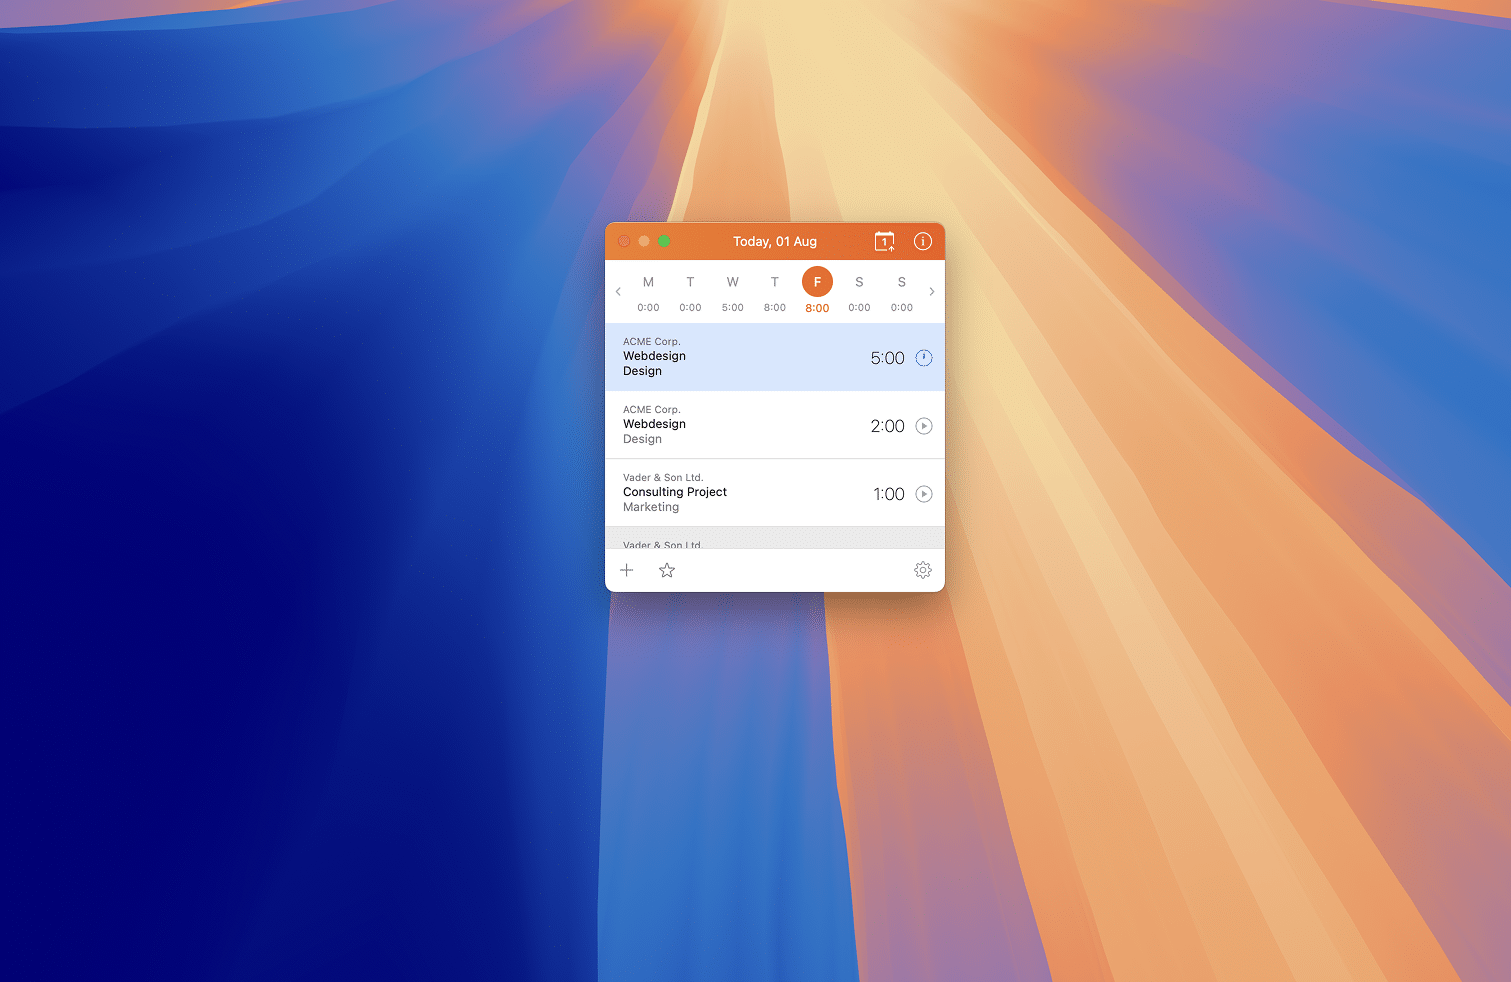Select the highlighted ACME Webdesign 5:00 entry
This screenshot has height=982, width=1511.
click(x=775, y=357)
